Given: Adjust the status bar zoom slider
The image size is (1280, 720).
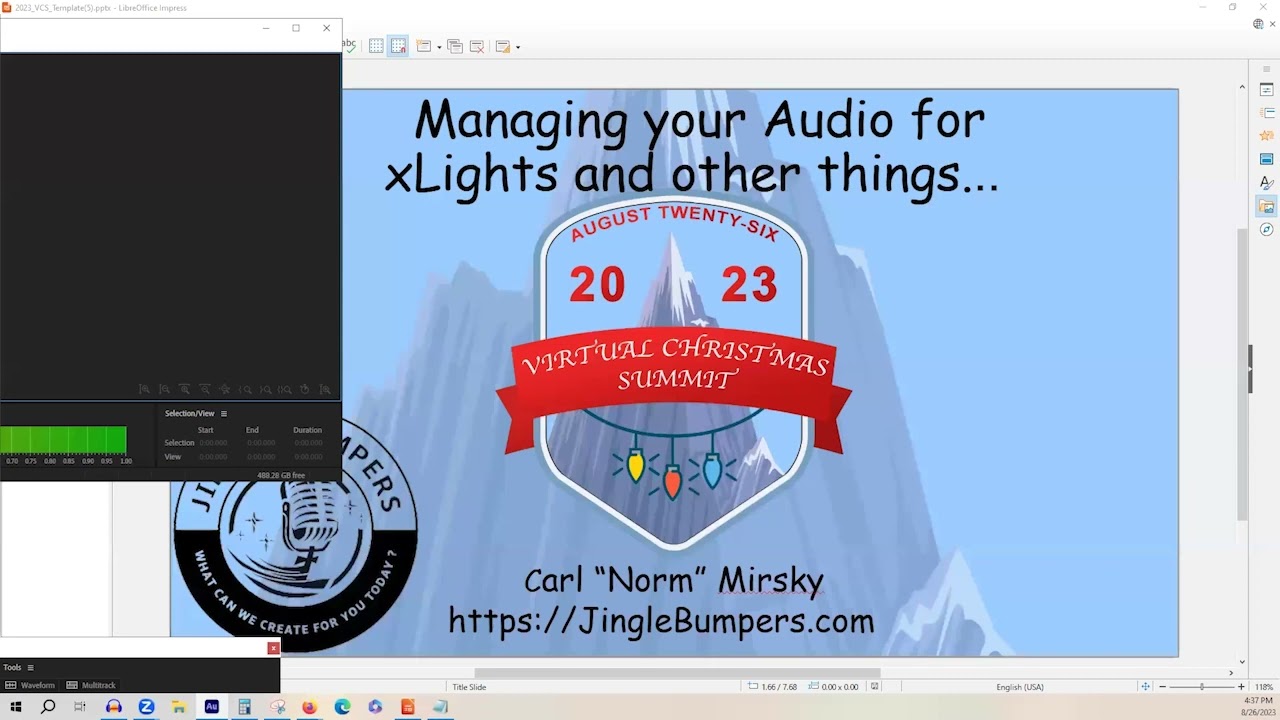Looking at the screenshot, I should (1202, 687).
